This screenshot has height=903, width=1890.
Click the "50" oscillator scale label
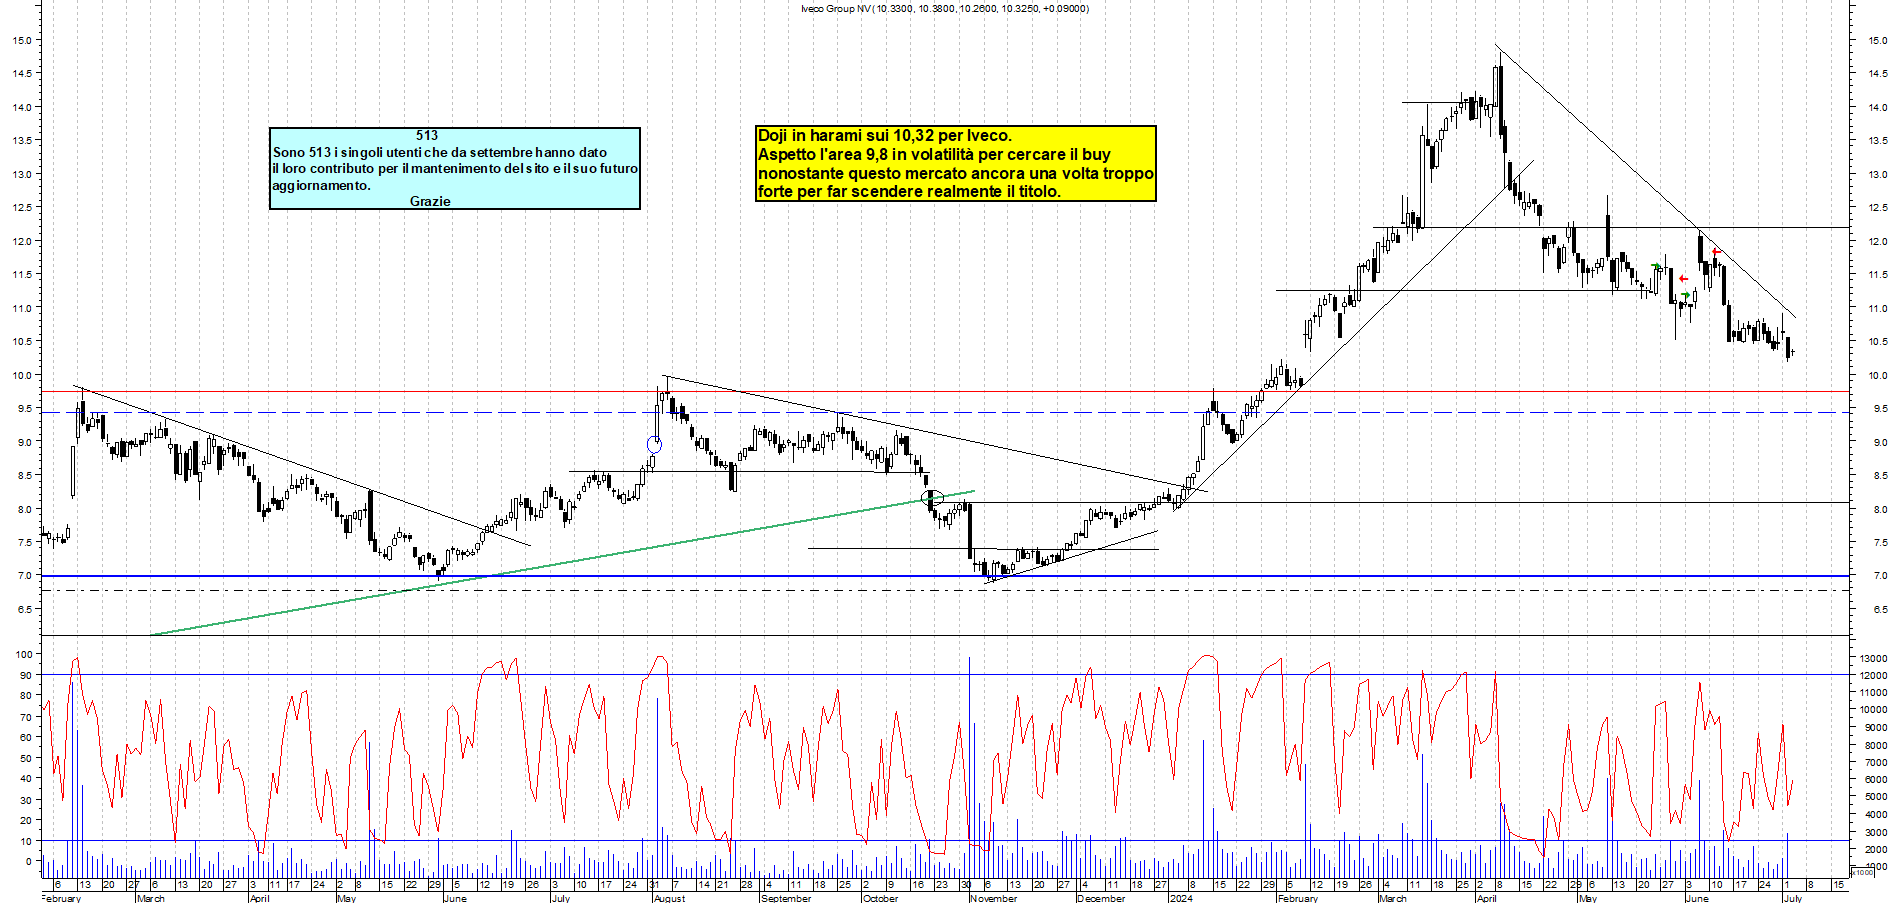26,758
